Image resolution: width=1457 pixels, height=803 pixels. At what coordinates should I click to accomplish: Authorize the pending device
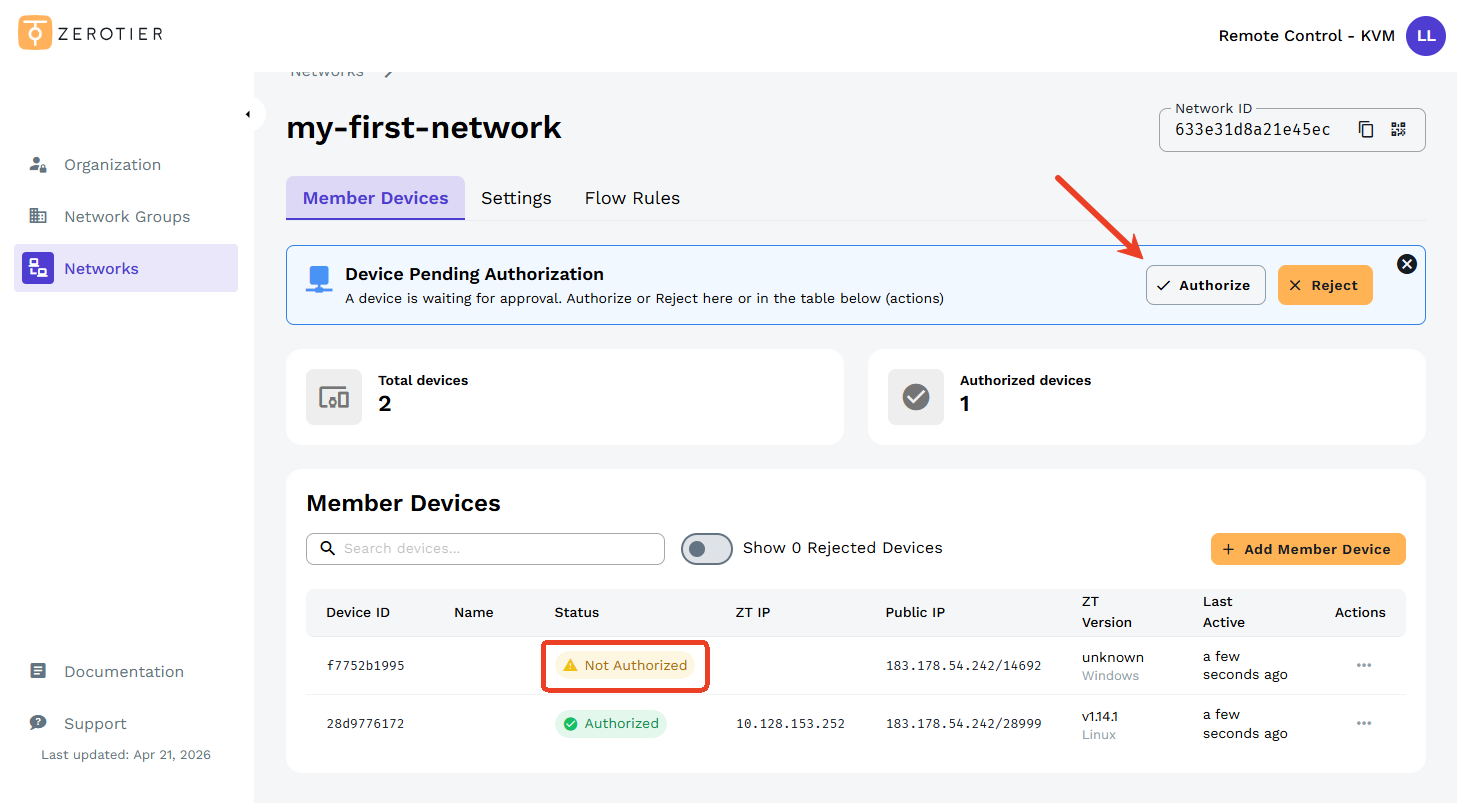1205,285
